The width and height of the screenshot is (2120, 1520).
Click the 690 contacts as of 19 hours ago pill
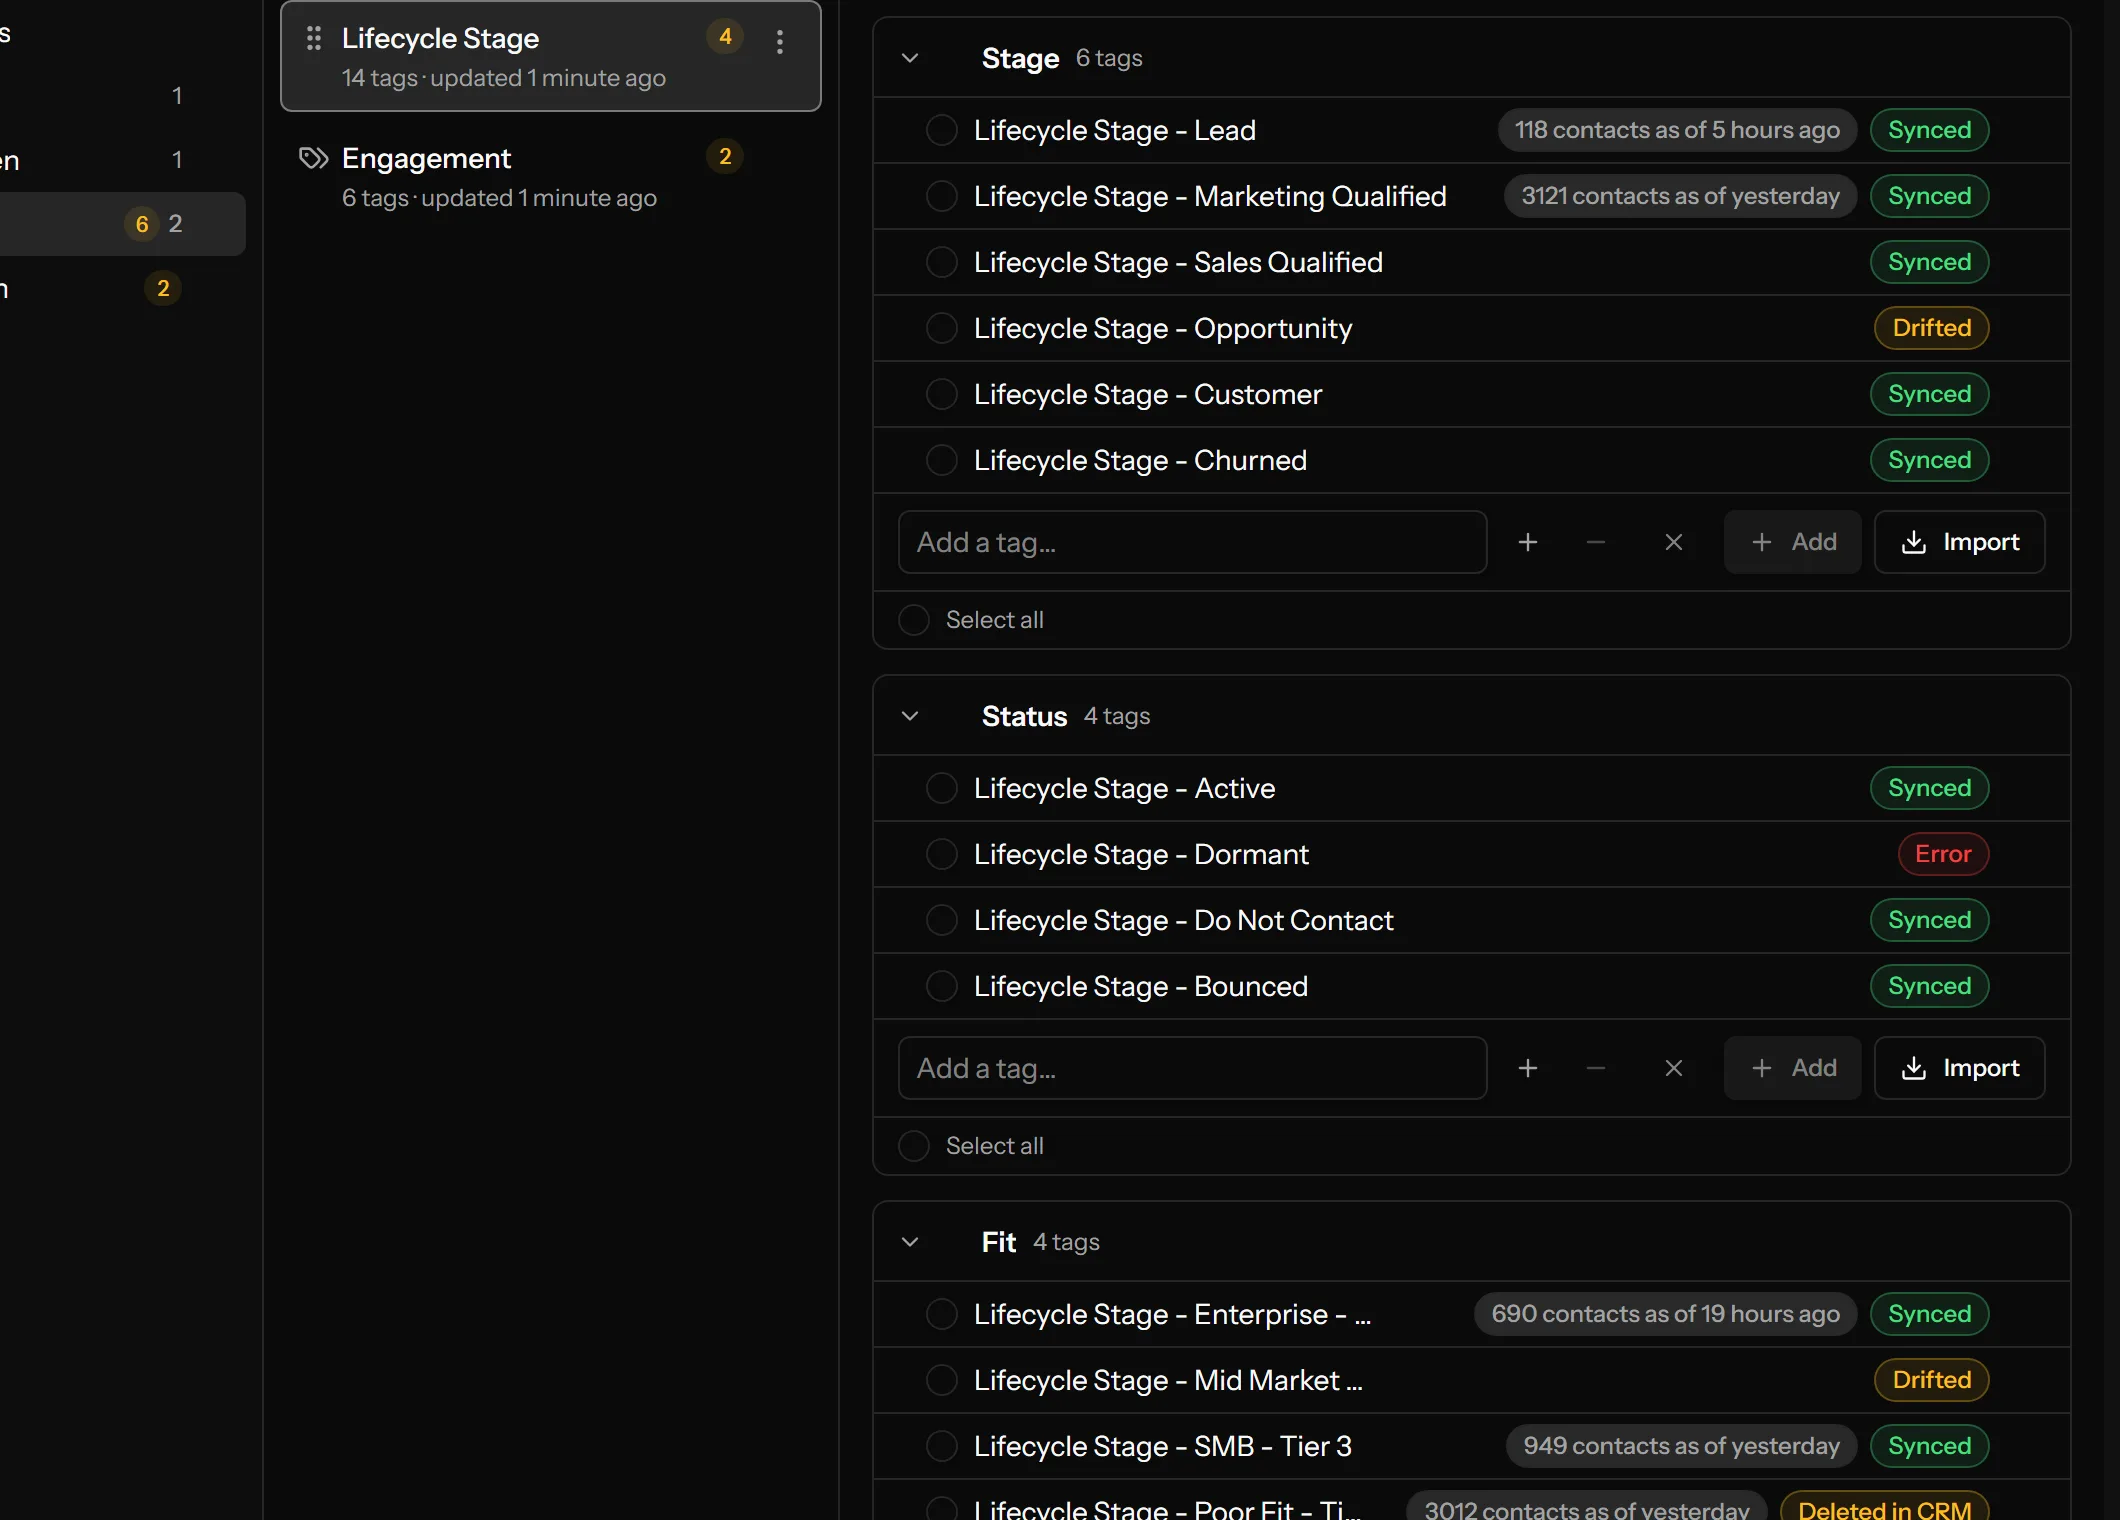pyautogui.click(x=1665, y=1314)
